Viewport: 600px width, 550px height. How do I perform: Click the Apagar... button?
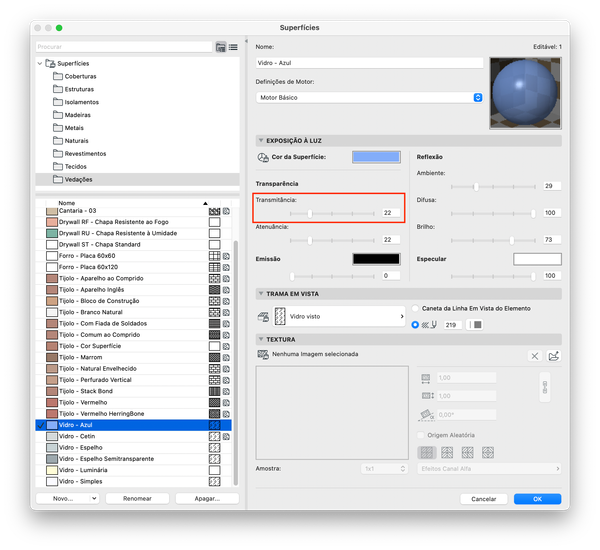pos(207,499)
